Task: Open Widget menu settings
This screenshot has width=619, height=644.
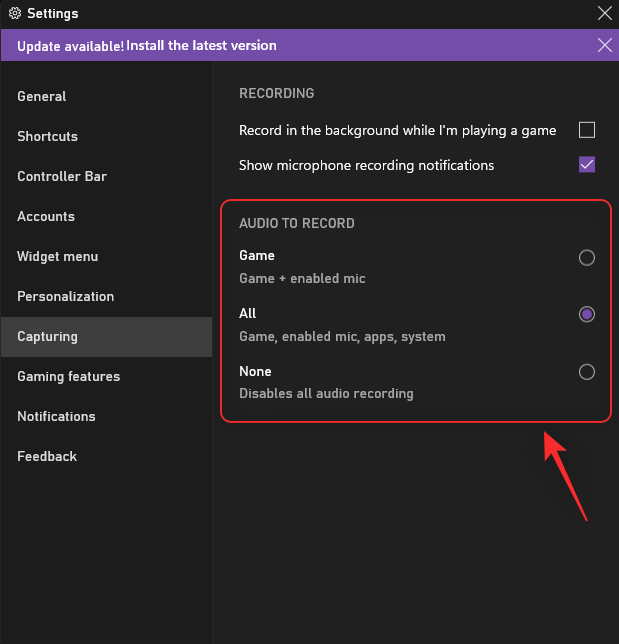Action: (59, 257)
